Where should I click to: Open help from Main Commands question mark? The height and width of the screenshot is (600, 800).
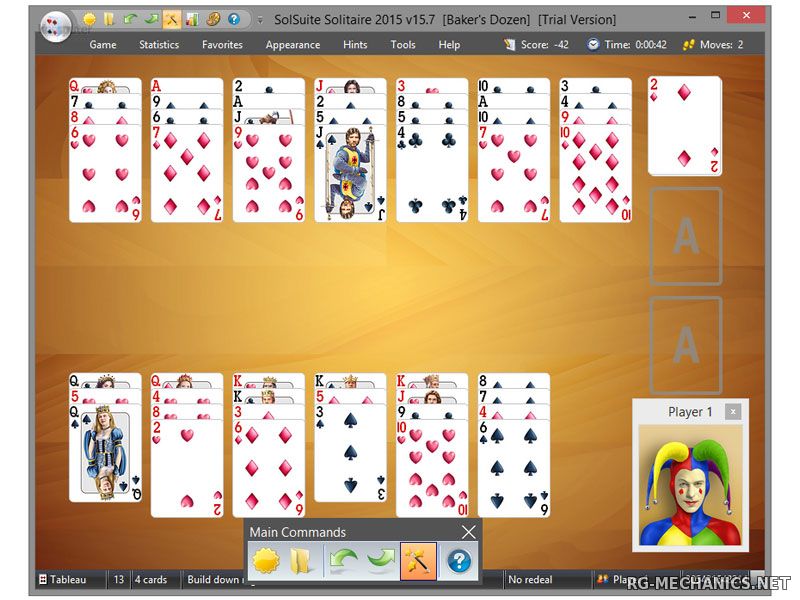click(x=458, y=561)
